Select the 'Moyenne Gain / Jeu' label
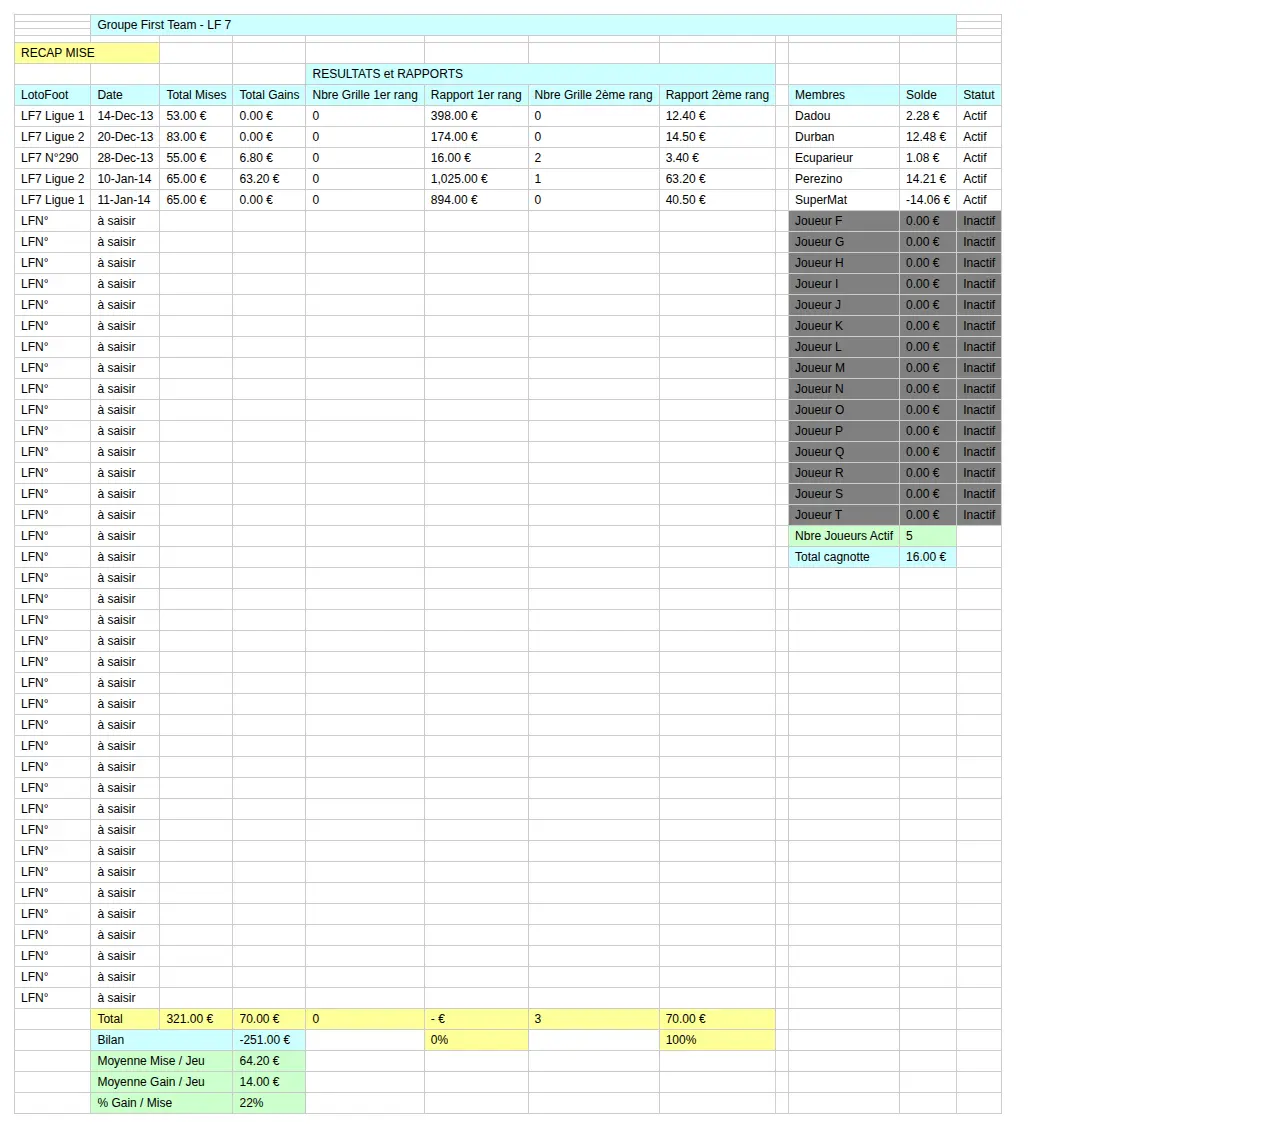Image resolution: width=1280 pixels, height=1128 pixels. point(161,1082)
